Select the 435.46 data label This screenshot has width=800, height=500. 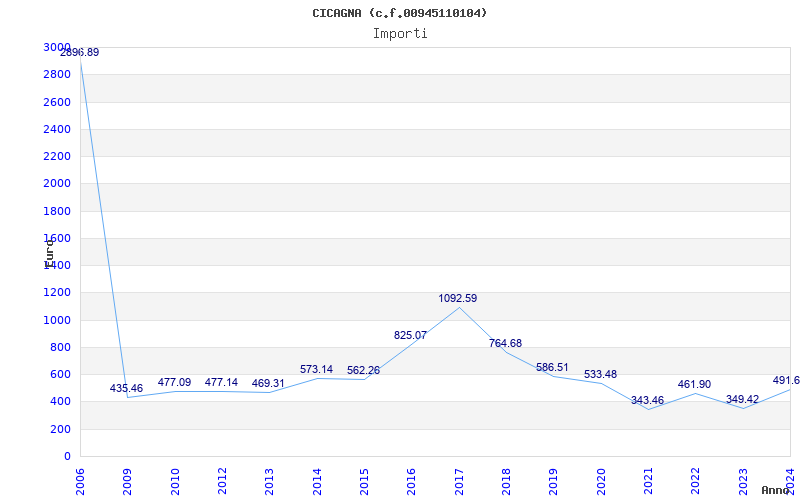tap(127, 389)
